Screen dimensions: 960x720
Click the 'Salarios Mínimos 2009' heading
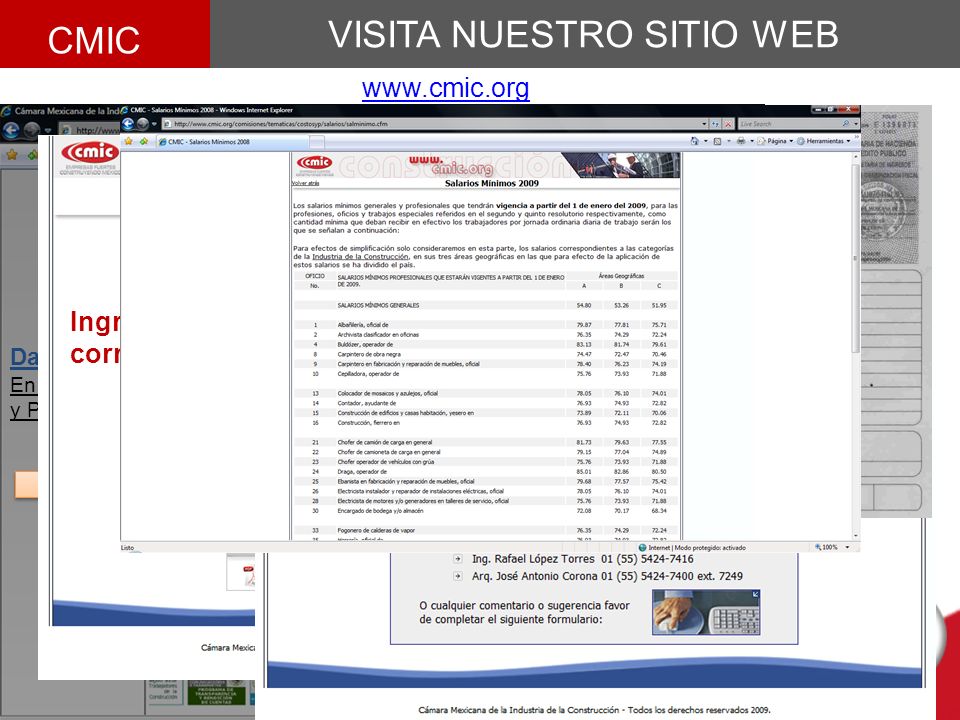pyautogui.click(x=492, y=183)
